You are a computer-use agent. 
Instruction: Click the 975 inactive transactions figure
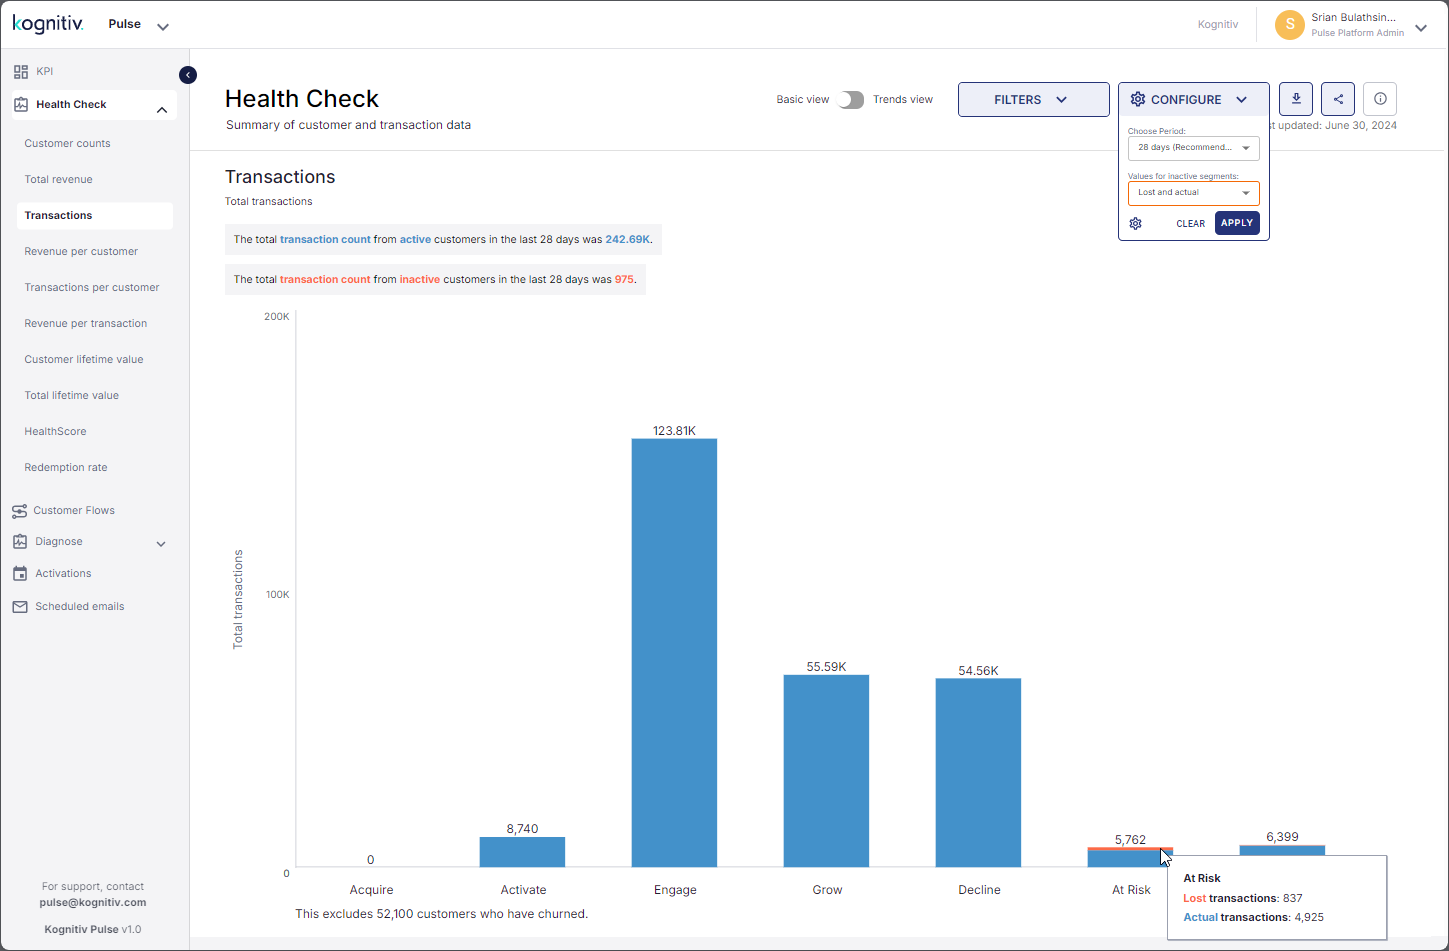[x=624, y=280]
